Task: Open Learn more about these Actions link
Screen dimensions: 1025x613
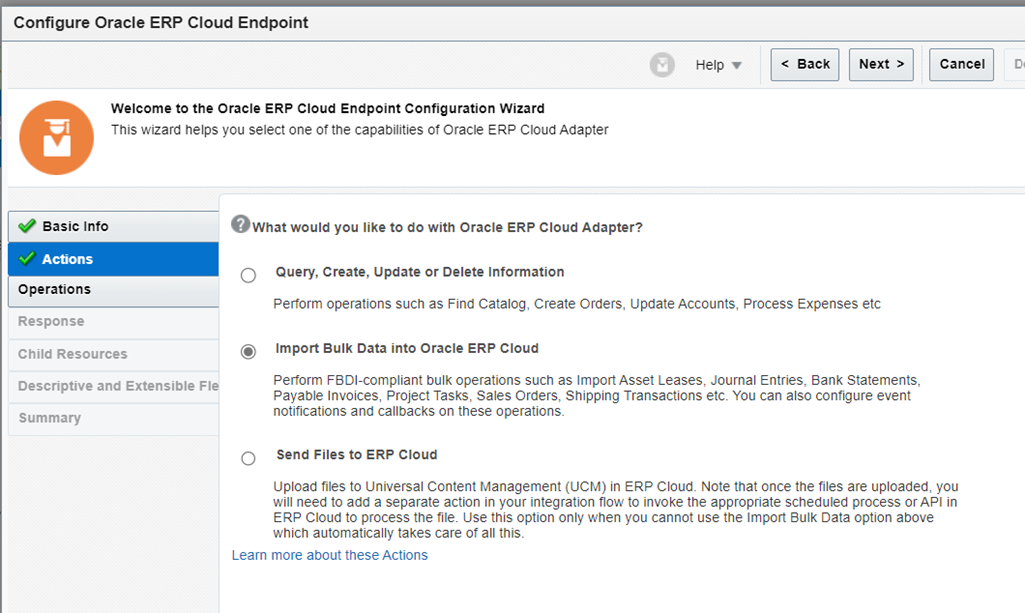Action: 329,555
